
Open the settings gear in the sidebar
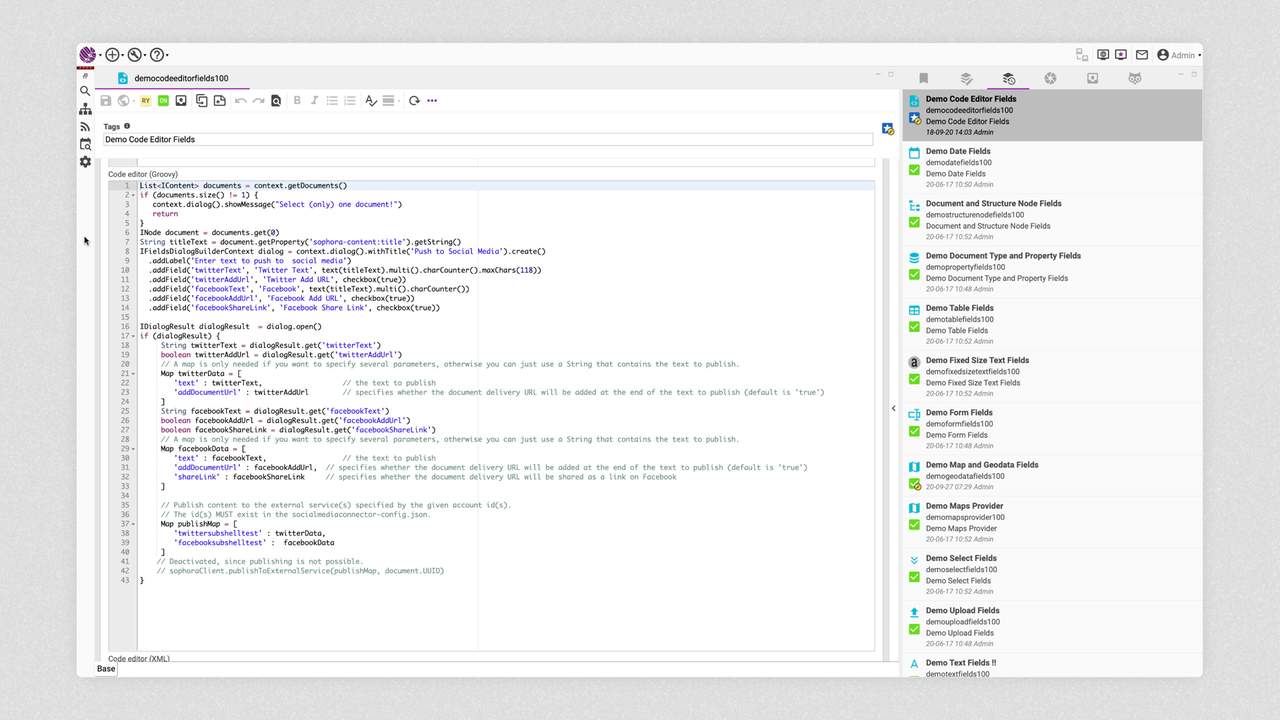85,162
